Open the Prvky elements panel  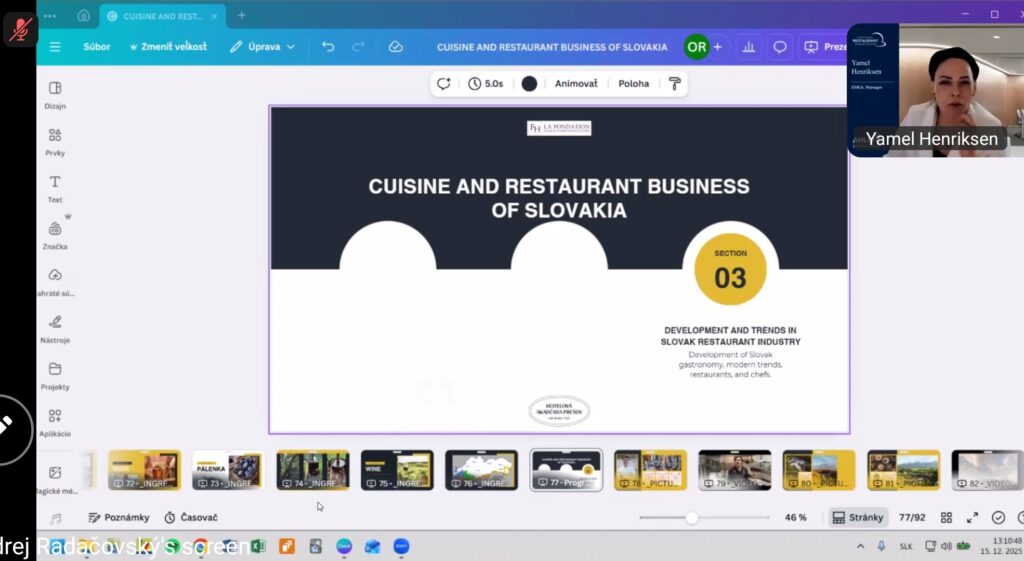click(x=55, y=141)
